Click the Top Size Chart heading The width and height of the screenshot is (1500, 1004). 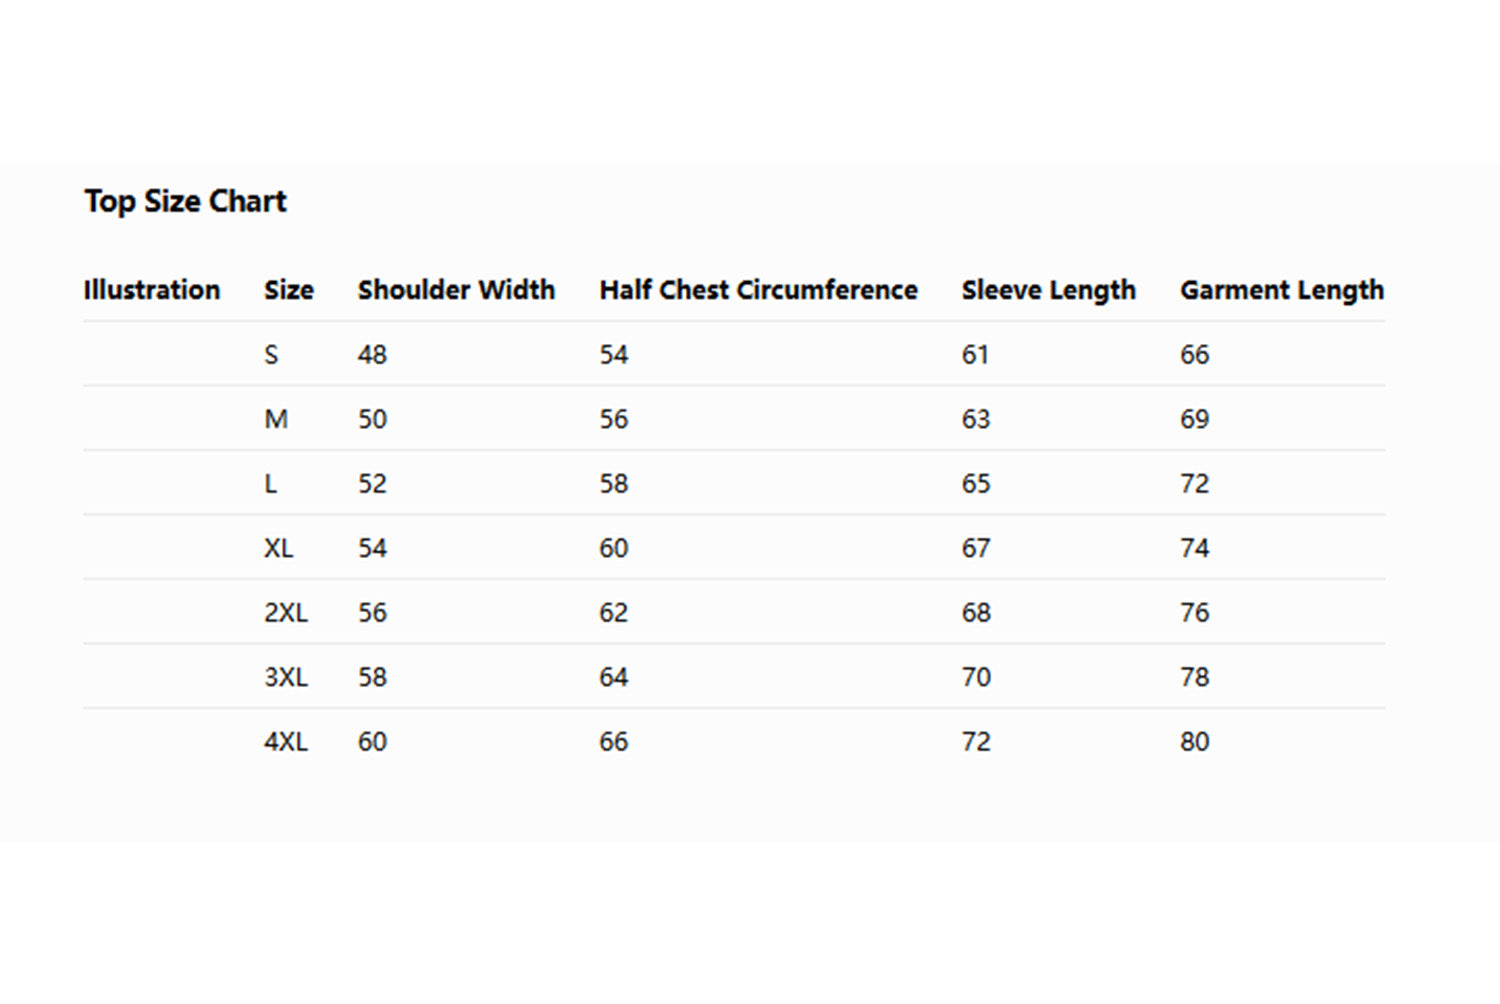tap(185, 201)
